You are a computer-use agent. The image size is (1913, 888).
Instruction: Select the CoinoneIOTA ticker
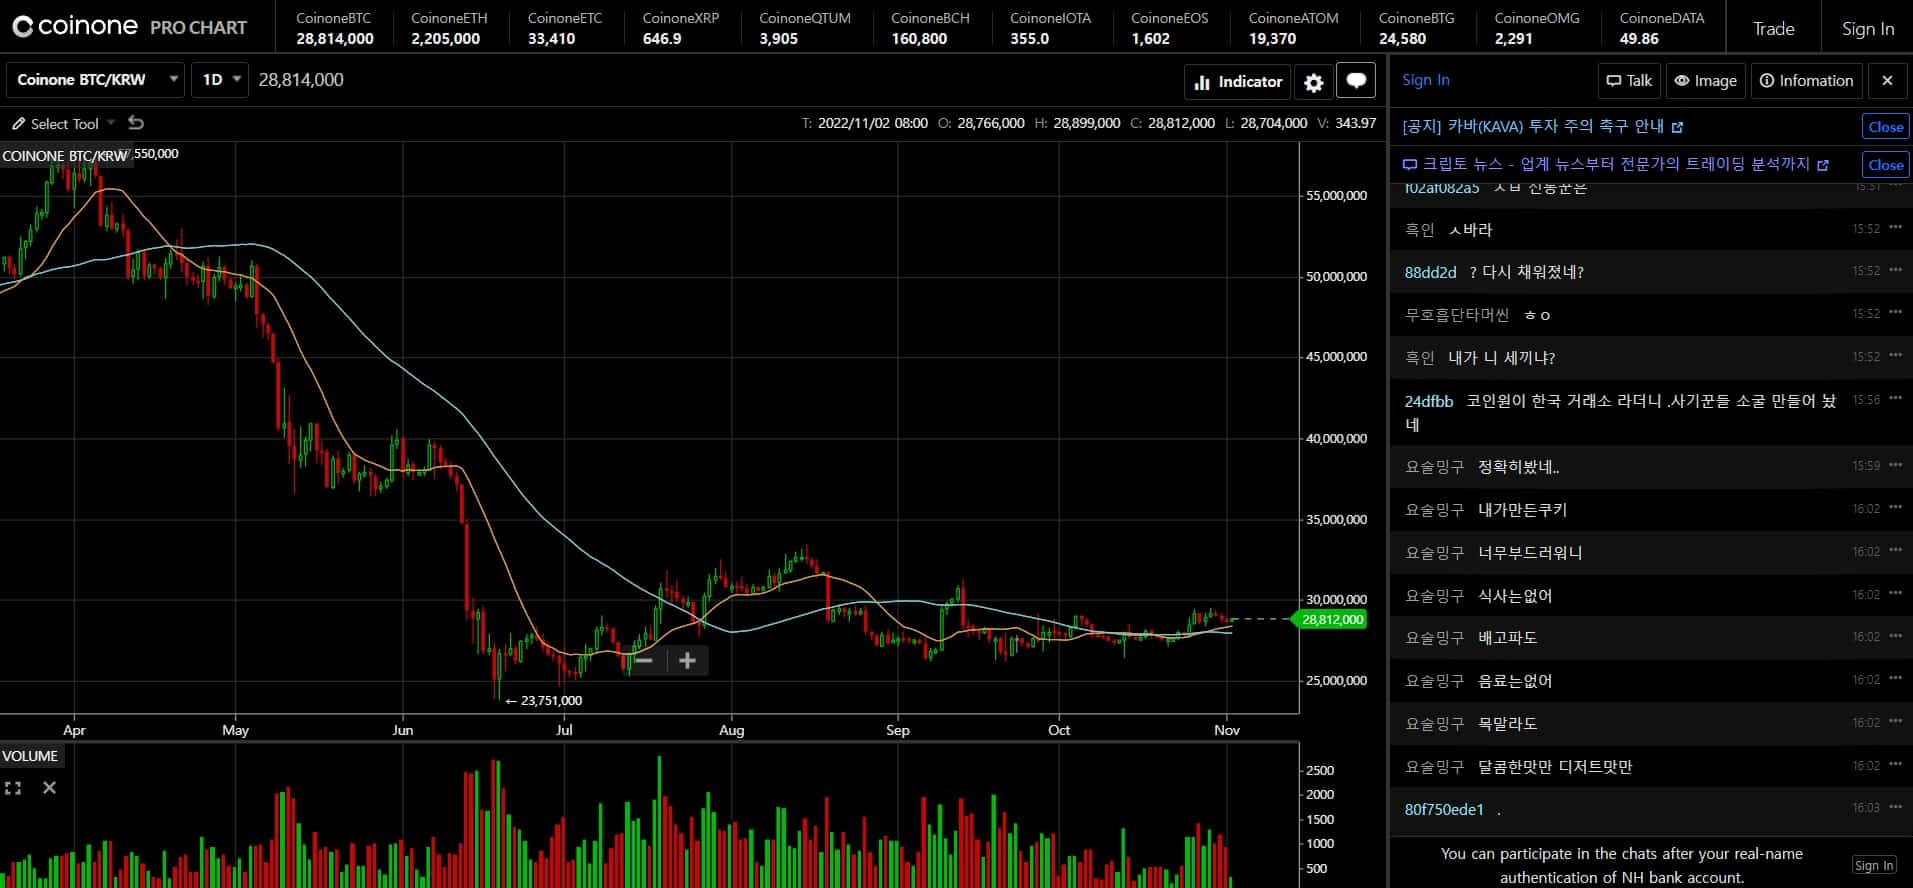(1050, 29)
